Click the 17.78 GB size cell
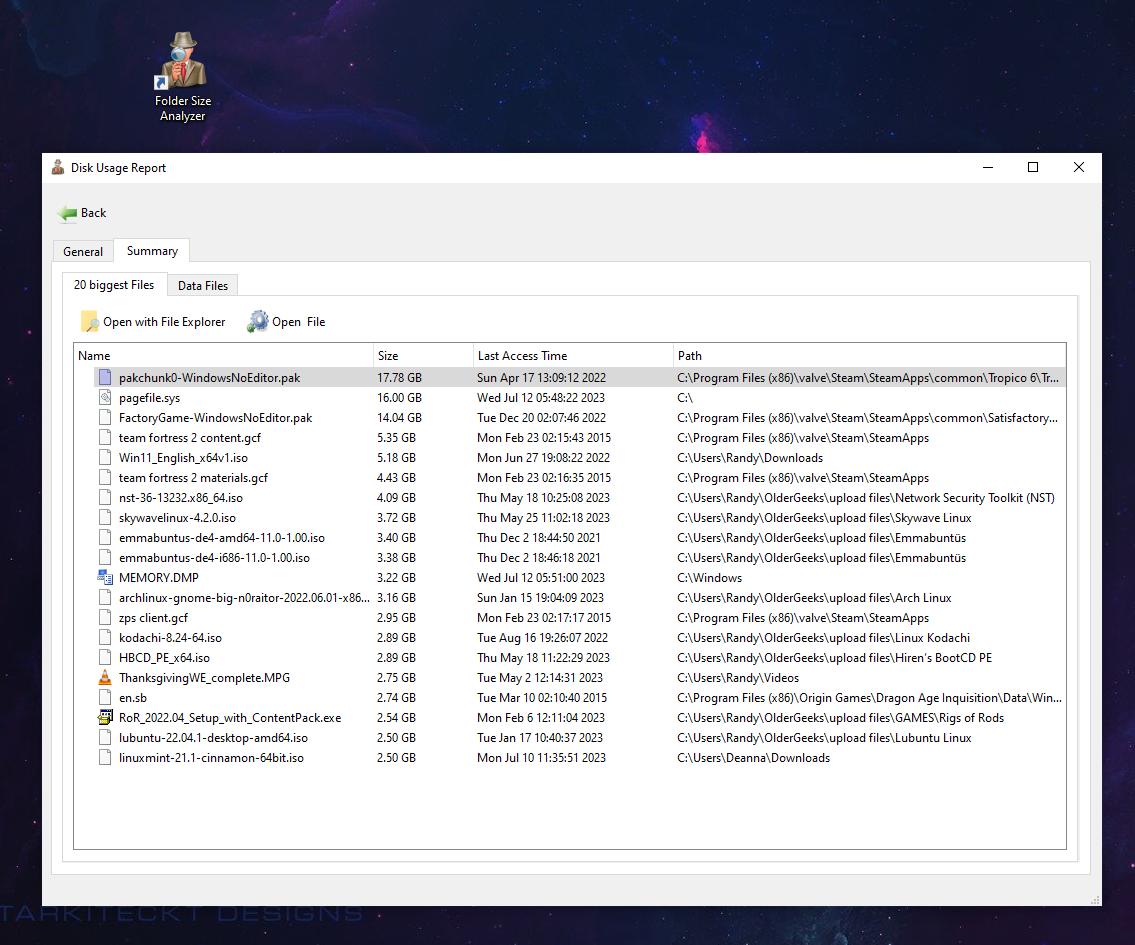1135x945 pixels. coord(399,377)
